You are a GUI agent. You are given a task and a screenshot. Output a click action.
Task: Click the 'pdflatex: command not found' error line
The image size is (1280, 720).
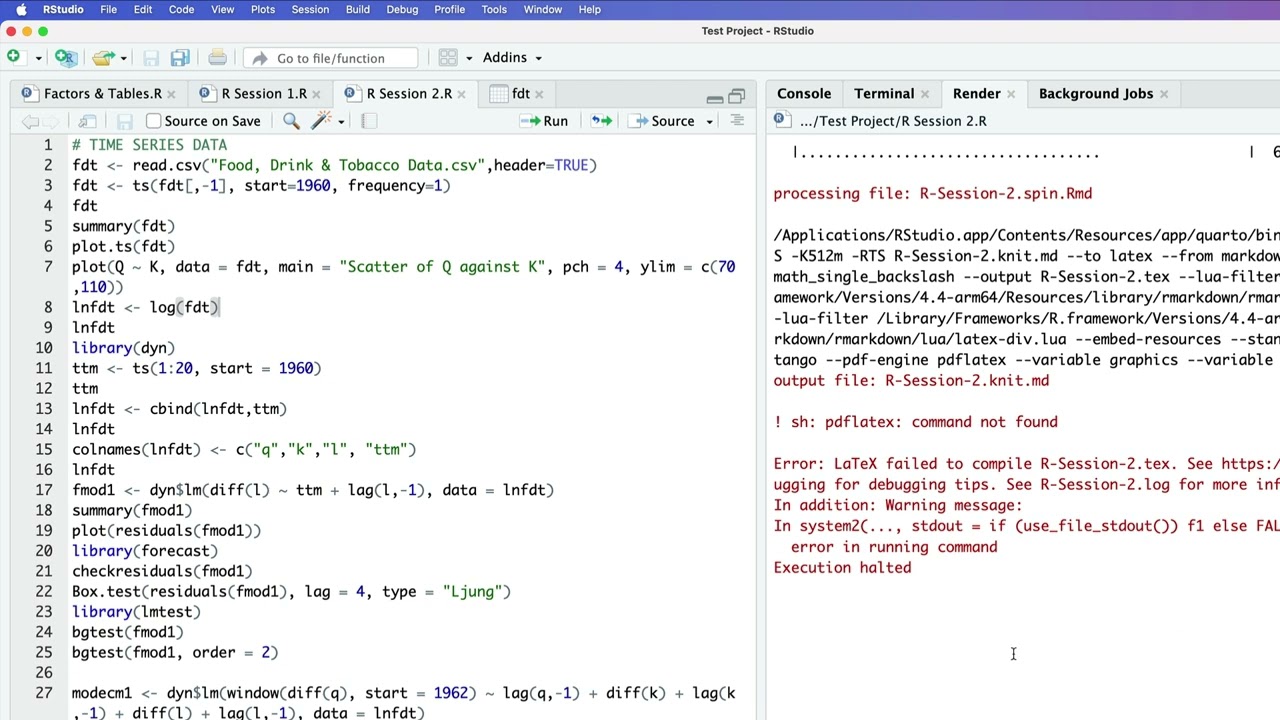pyautogui.click(x=915, y=422)
